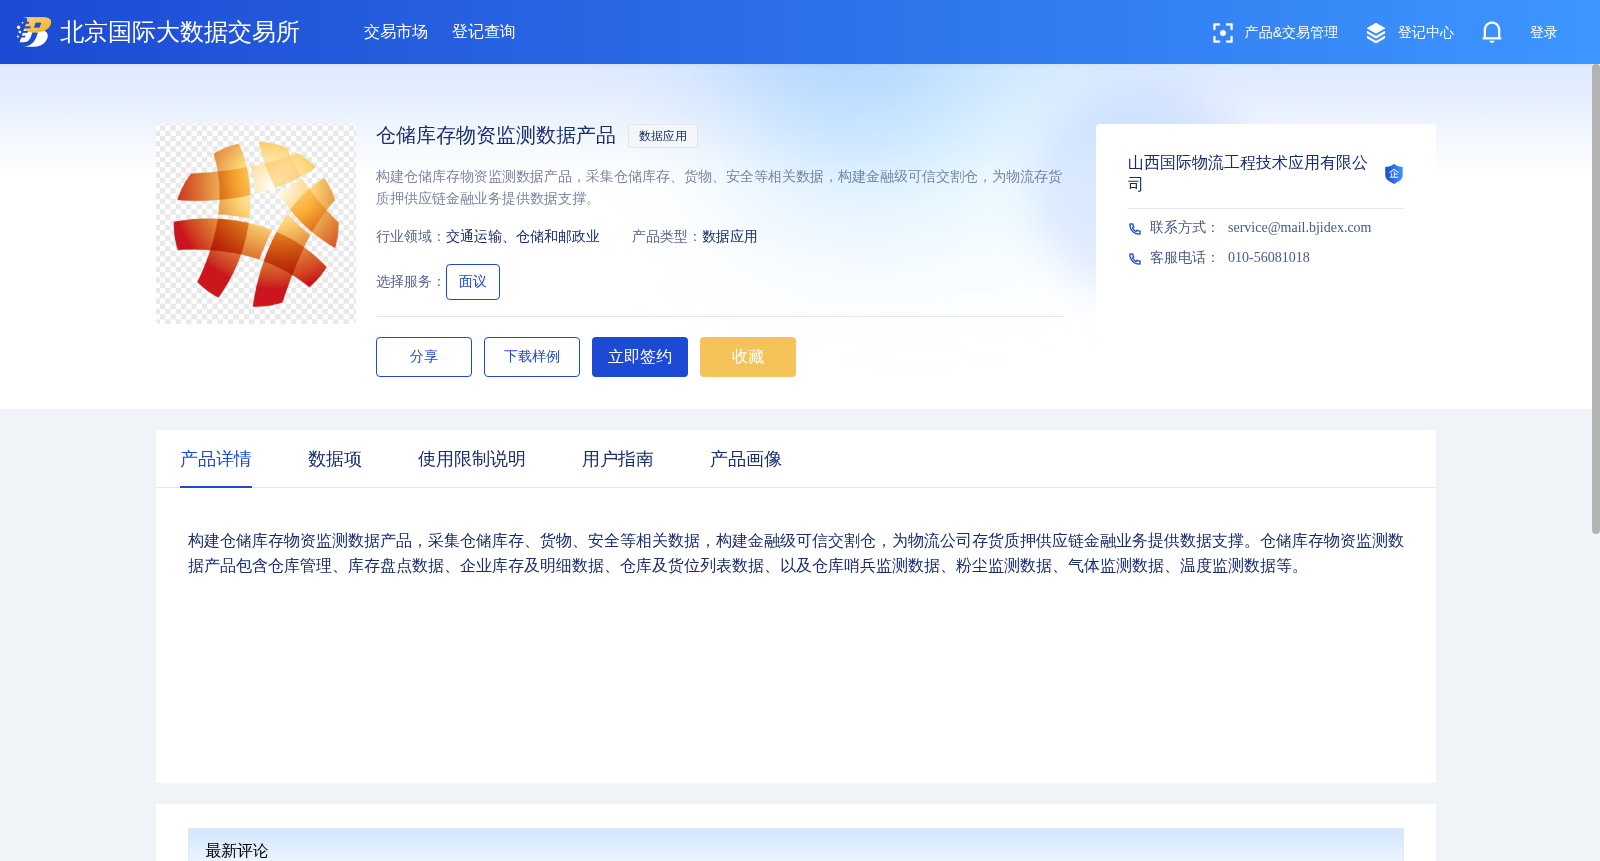The height and width of the screenshot is (861, 1600).
Task: Click the 登录 link
Action: coord(1544,33)
